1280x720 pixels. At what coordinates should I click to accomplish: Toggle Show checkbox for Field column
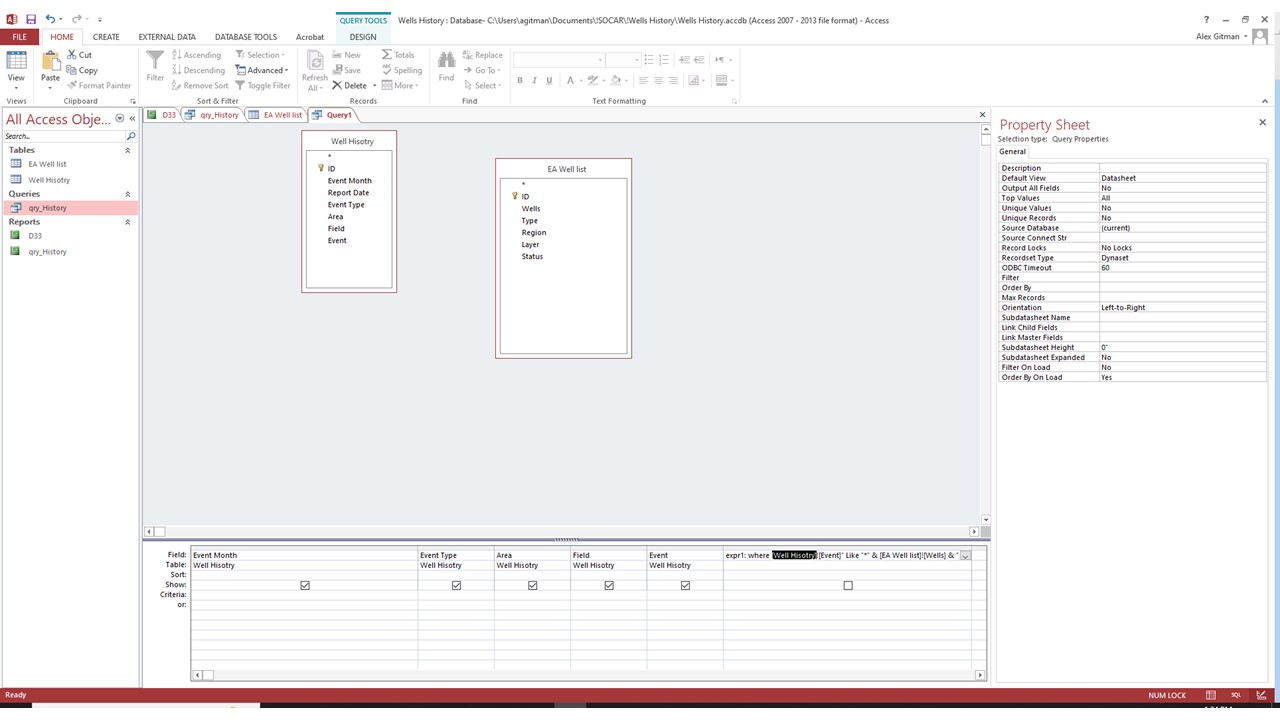coord(609,585)
